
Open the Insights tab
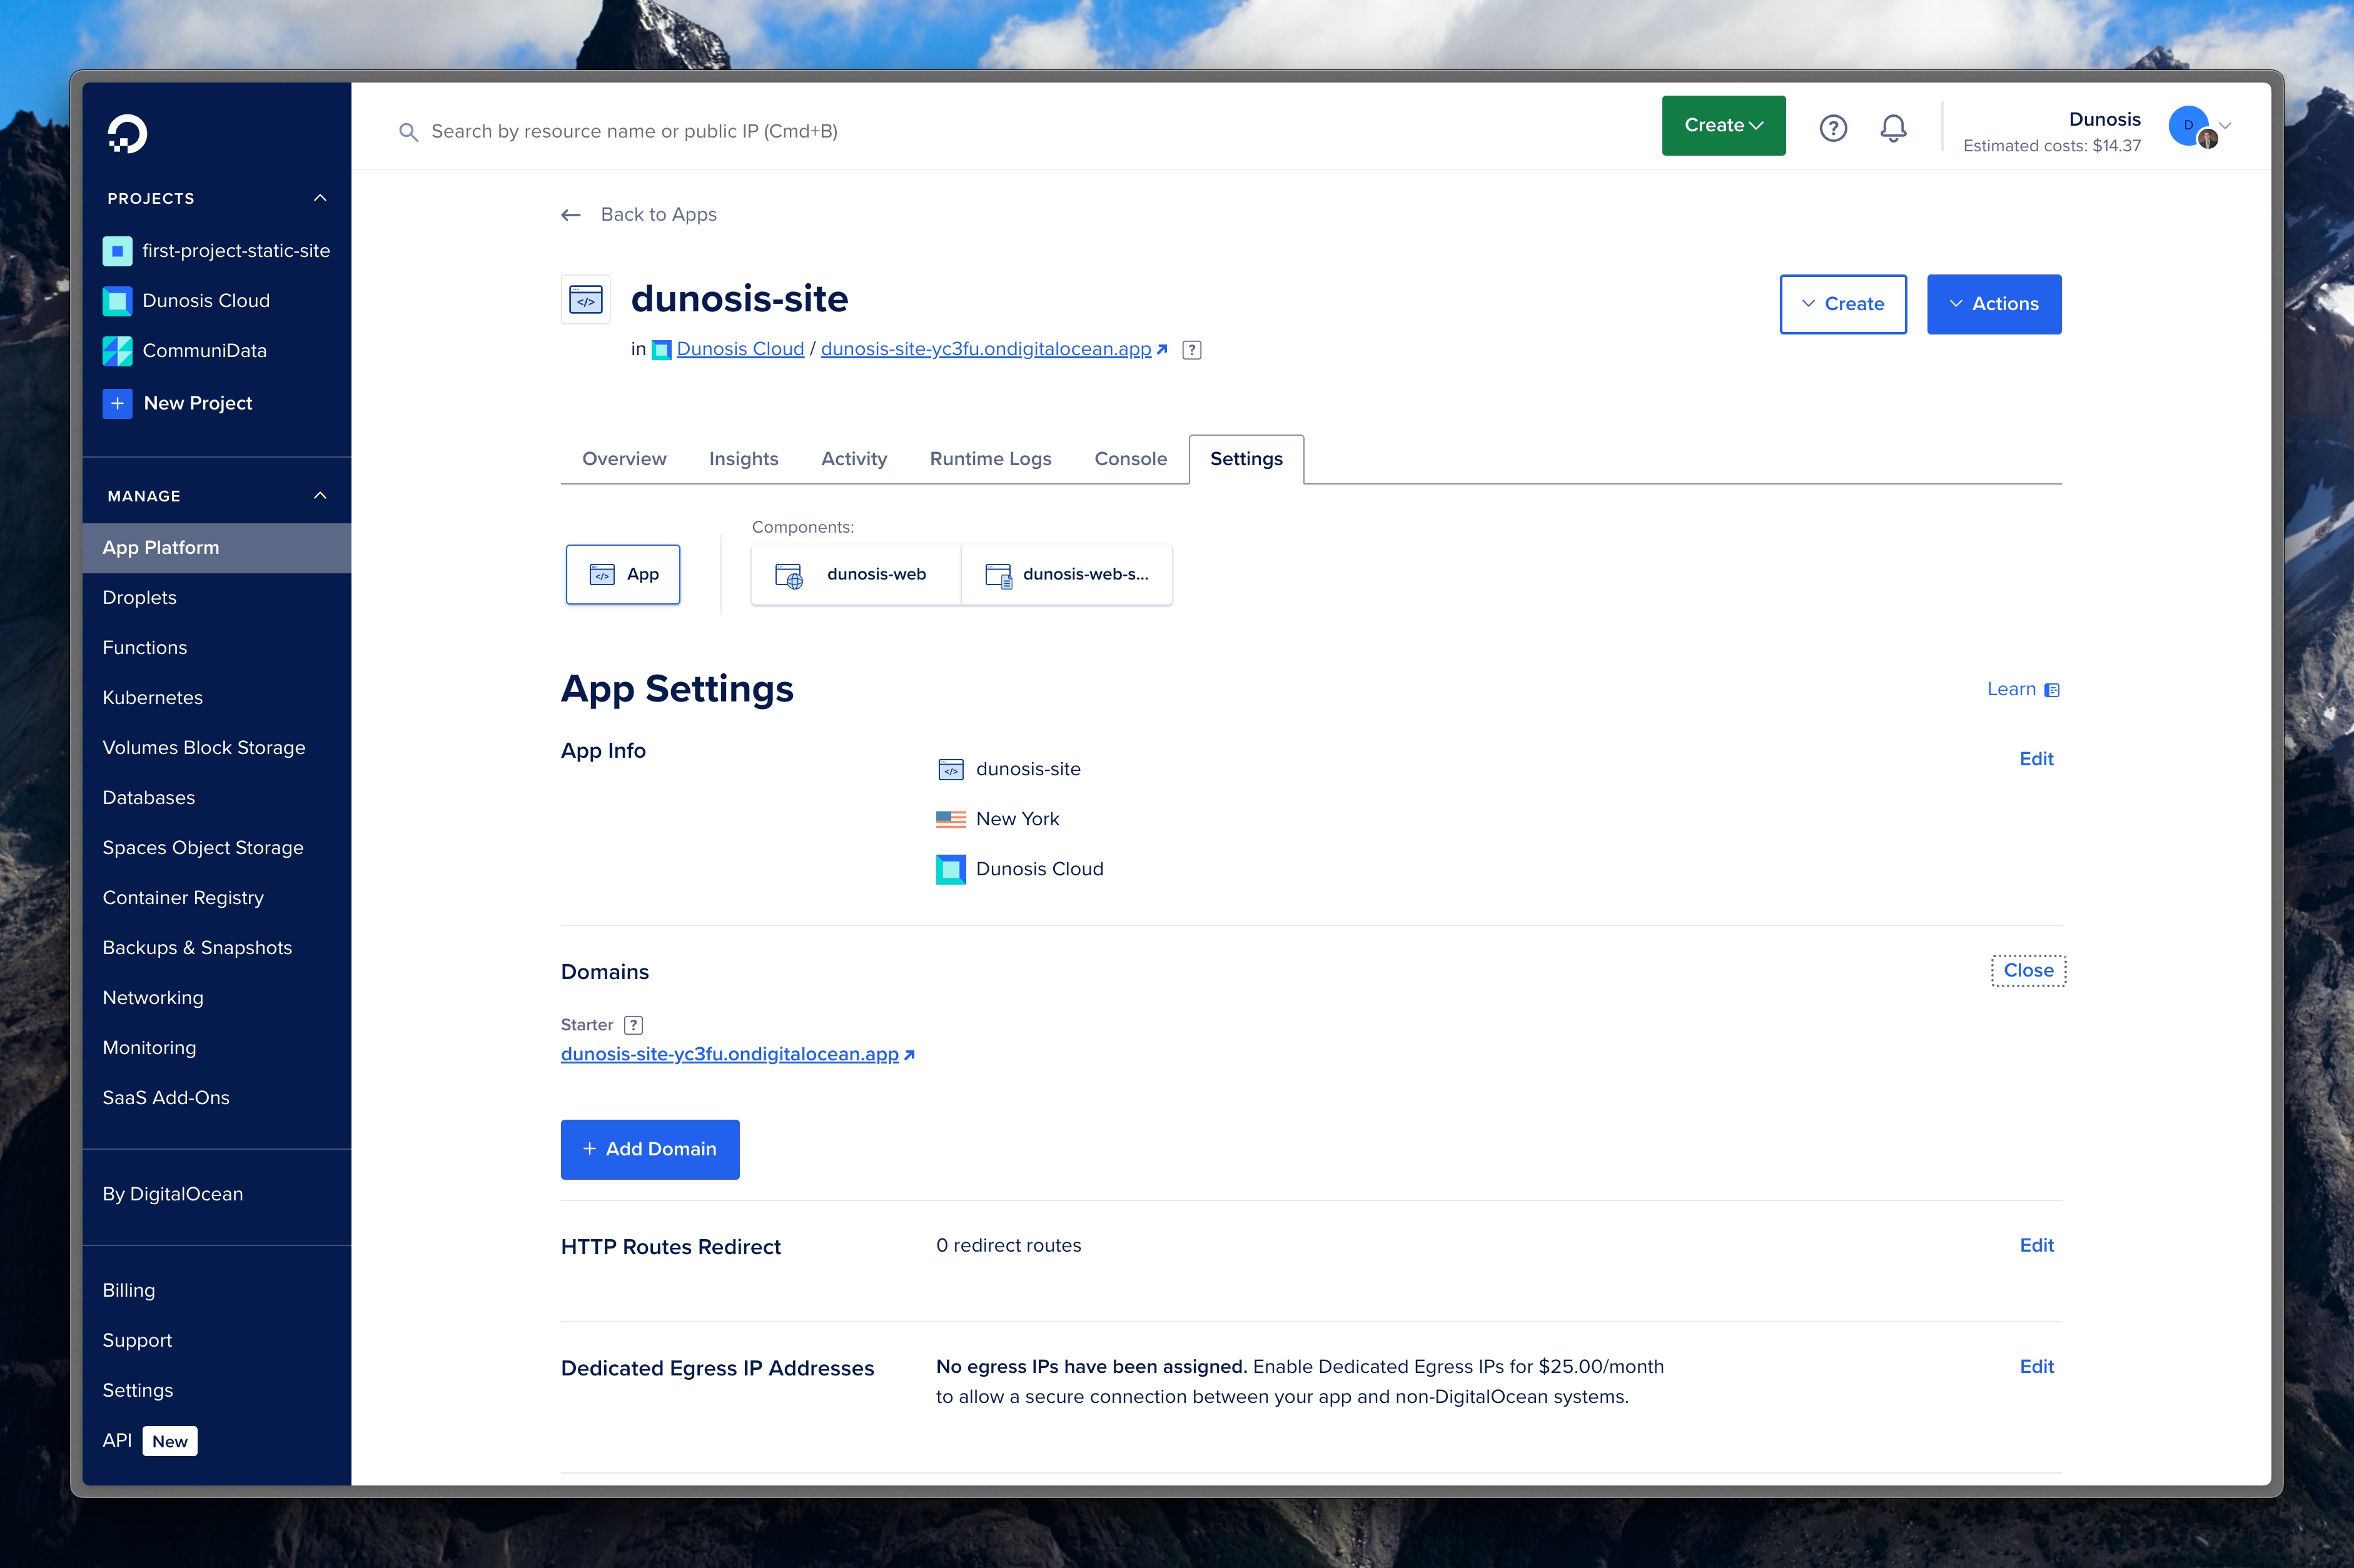click(x=743, y=459)
